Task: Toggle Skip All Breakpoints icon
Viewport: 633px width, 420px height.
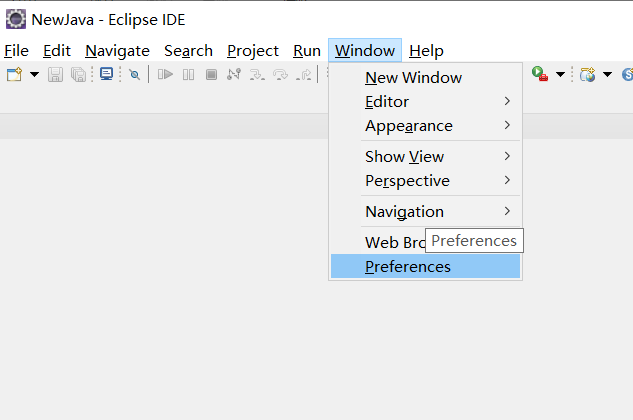Action: click(x=134, y=75)
